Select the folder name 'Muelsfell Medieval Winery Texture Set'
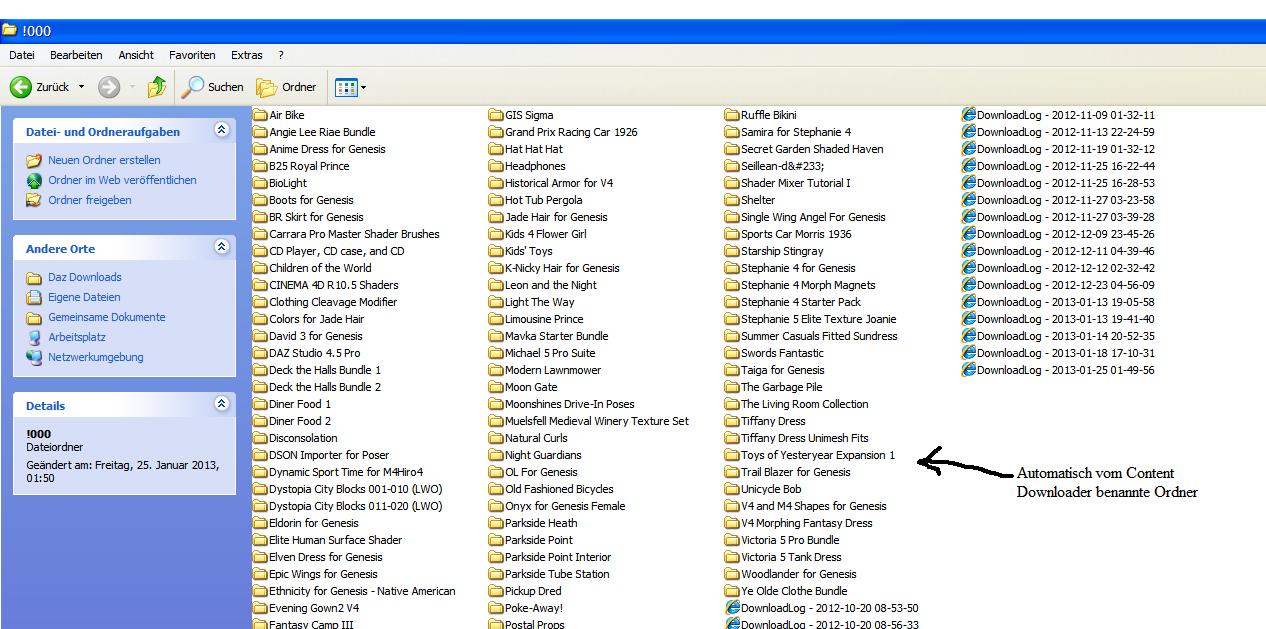Viewport: 1266px width, 629px height. (x=597, y=421)
